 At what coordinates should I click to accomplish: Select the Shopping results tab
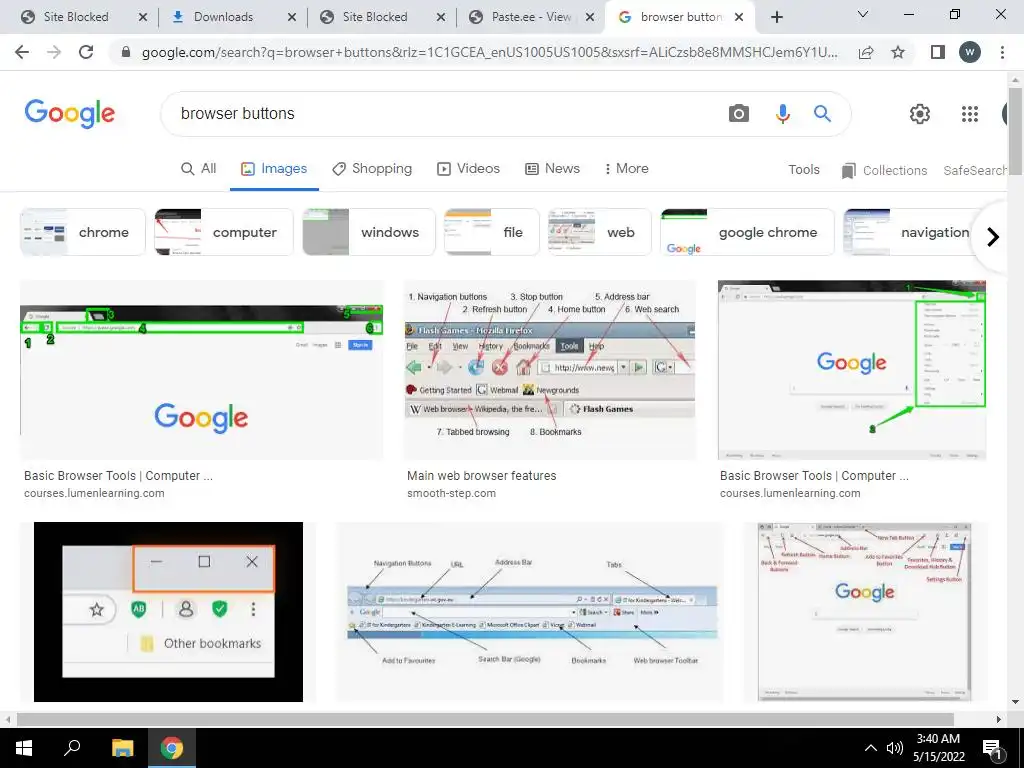click(x=372, y=168)
